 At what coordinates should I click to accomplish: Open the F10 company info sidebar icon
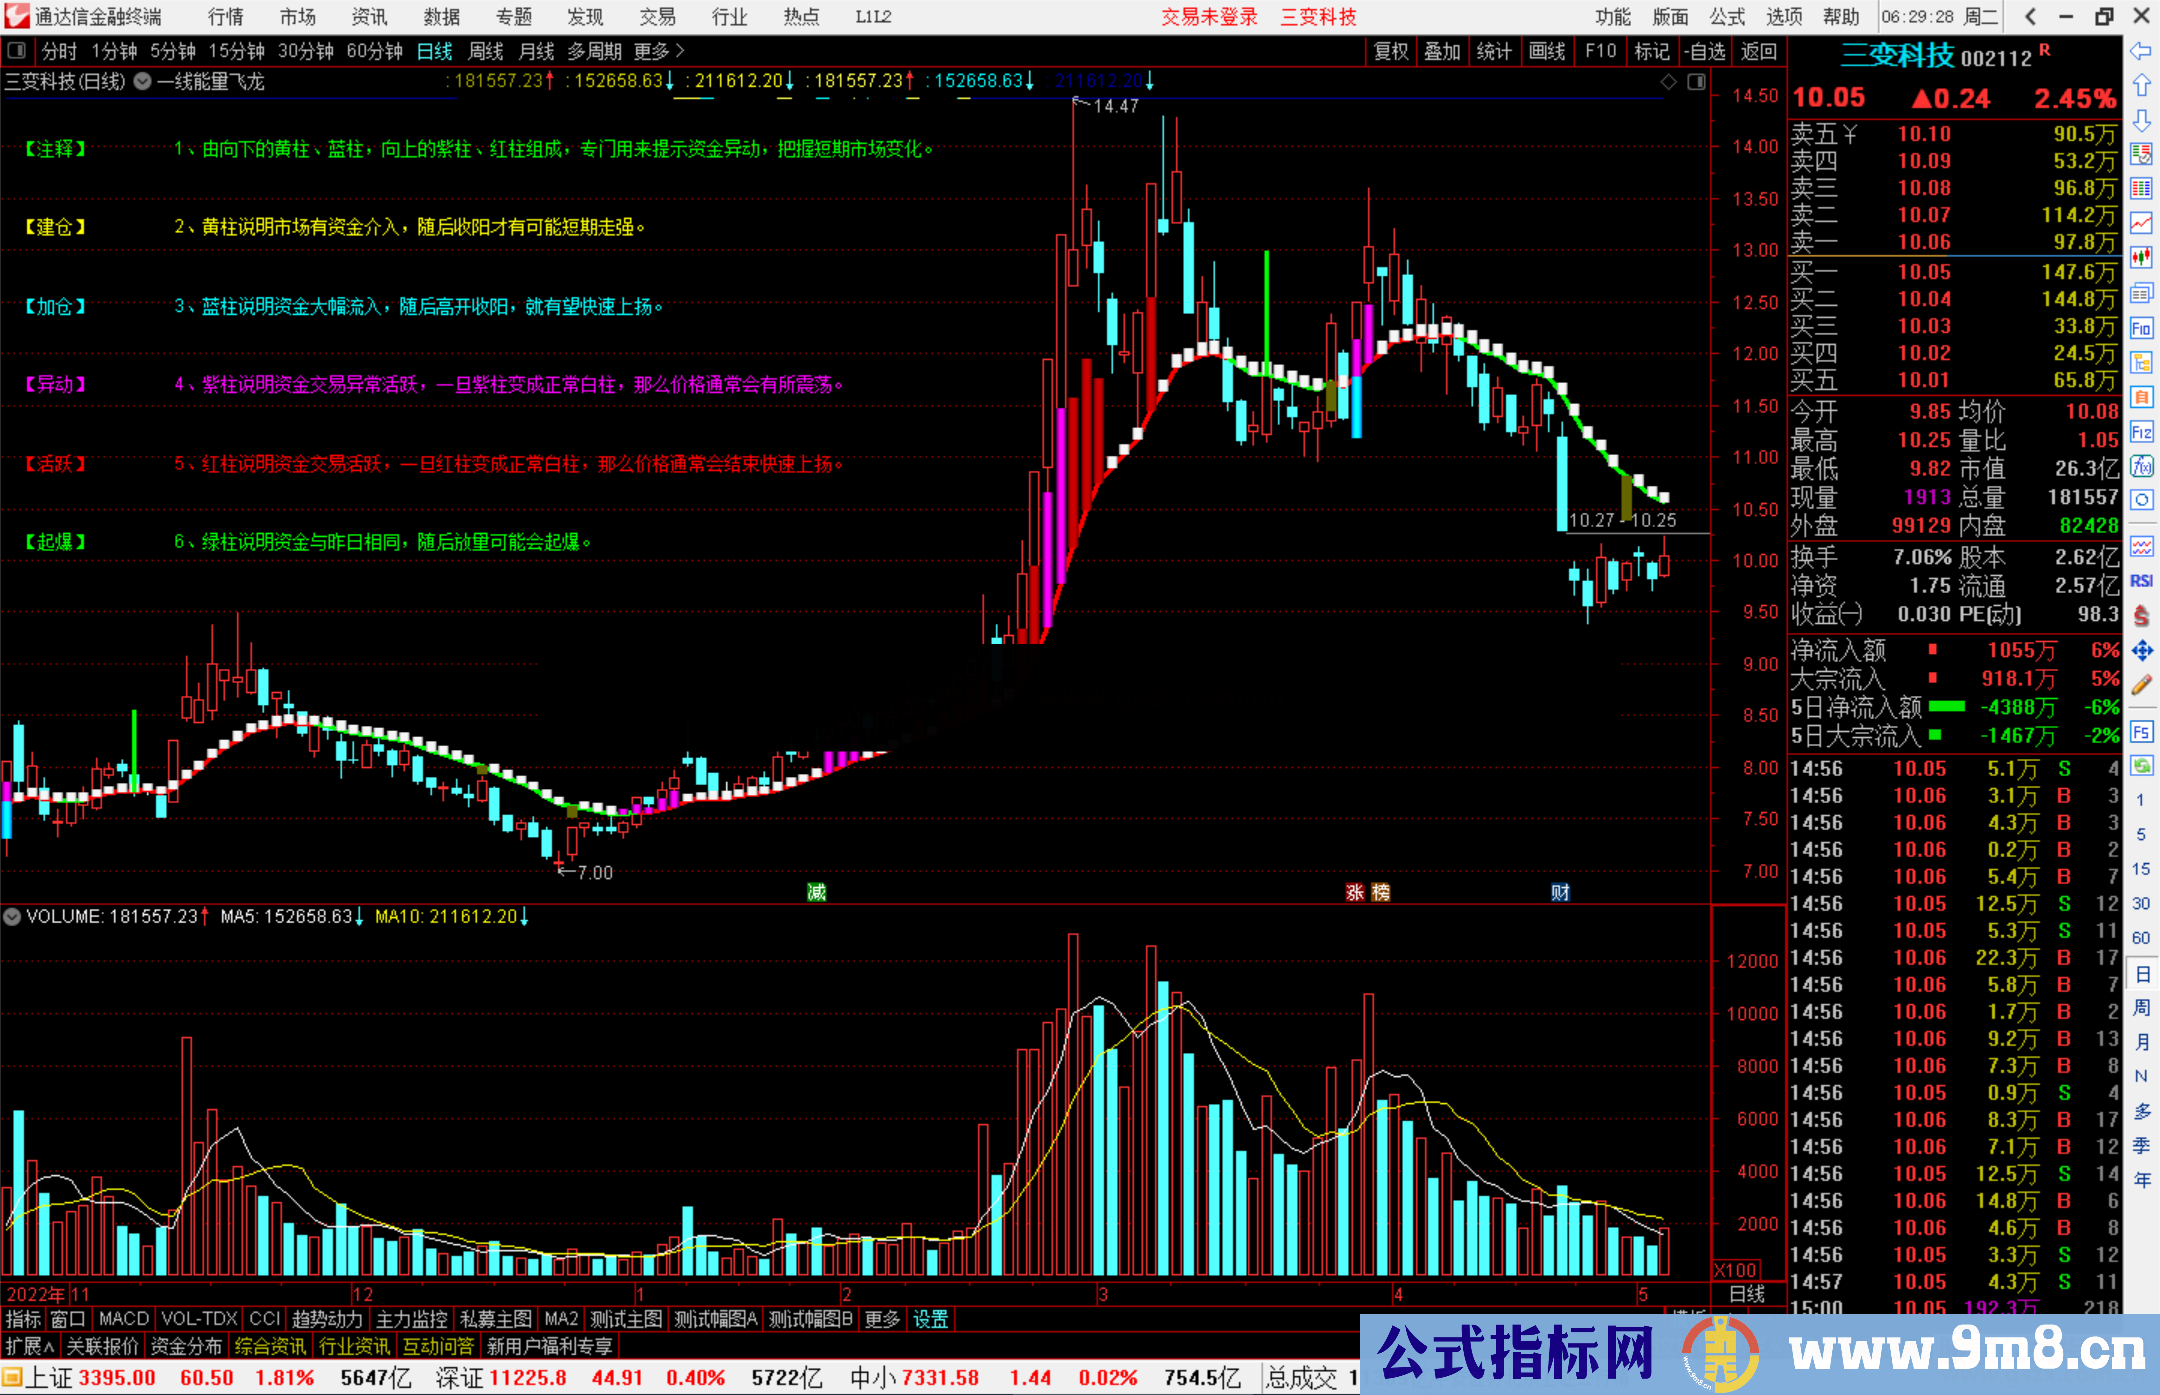tap(2141, 328)
